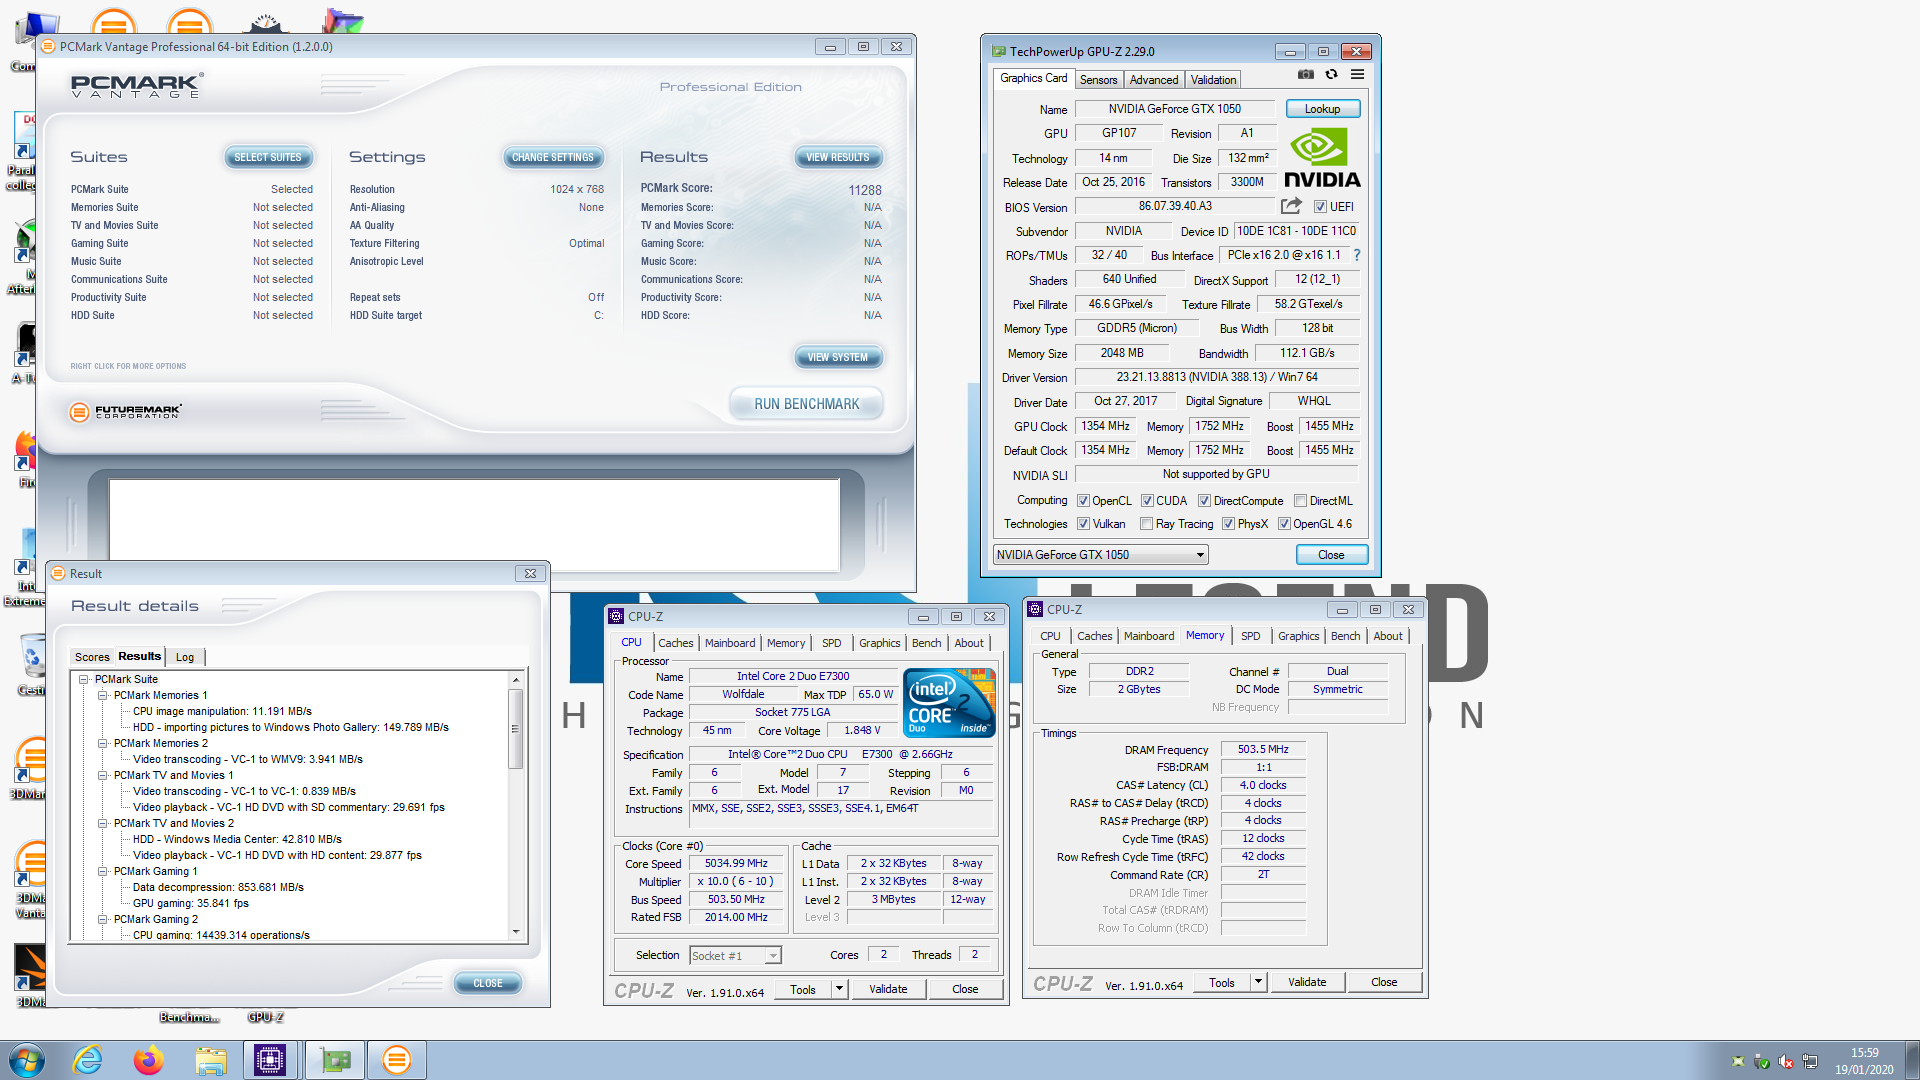Toggle the Ray Tracing checkbox
Screen dimensions: 1920x1080
coord(1147,524)
